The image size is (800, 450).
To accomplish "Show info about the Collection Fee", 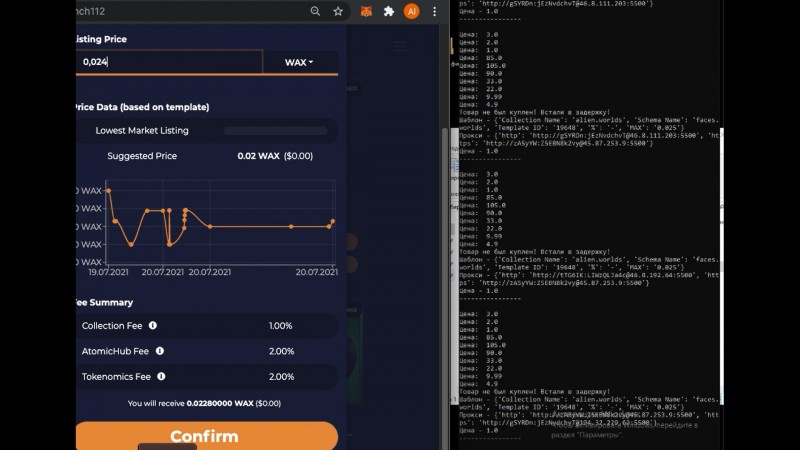I will point(153,326).
